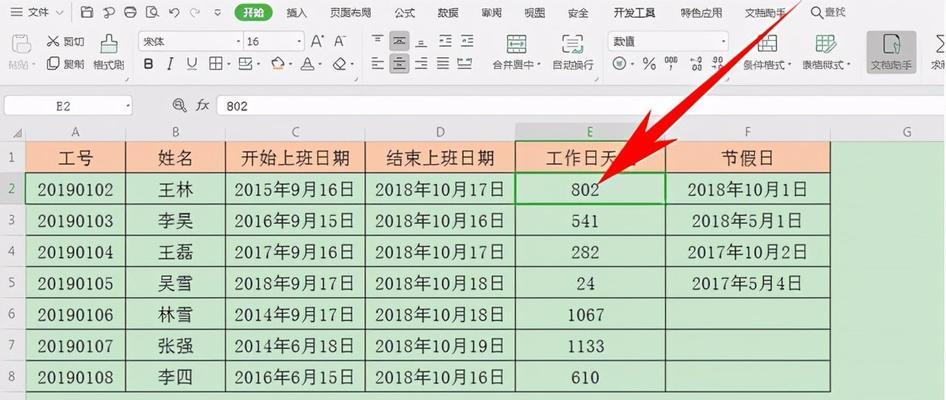The image size is (946, 400).
Task: Click the fill color bucket icon
Action: click(x=278, y=64)
